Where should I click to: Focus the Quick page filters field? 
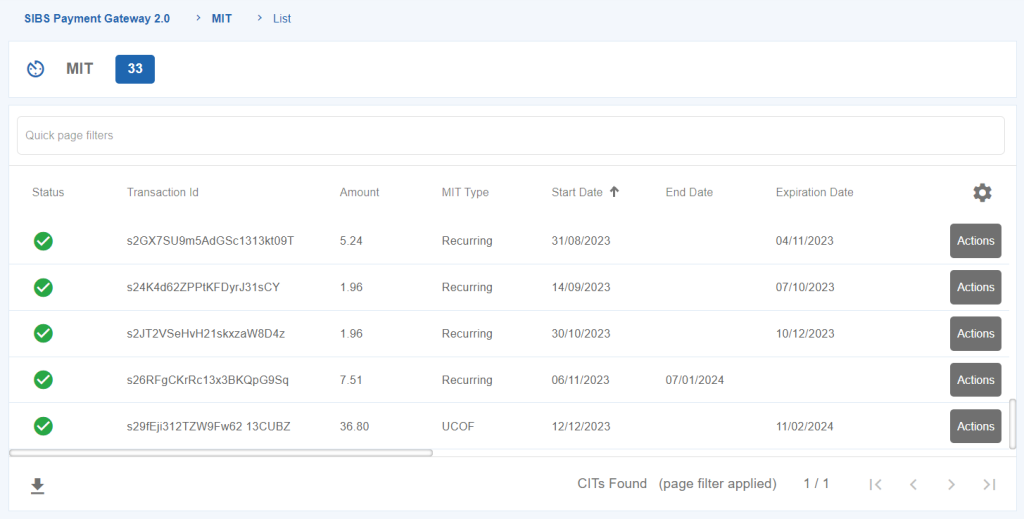[x=510, y=135]
